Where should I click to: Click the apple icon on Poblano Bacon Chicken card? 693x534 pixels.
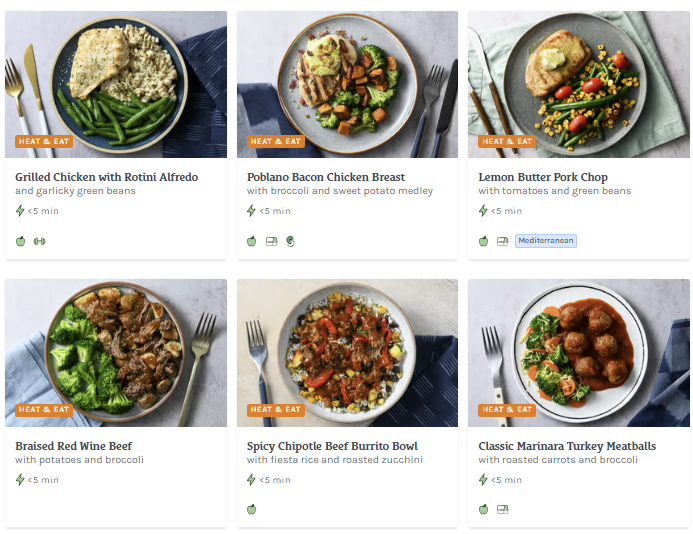click(252, 241)
